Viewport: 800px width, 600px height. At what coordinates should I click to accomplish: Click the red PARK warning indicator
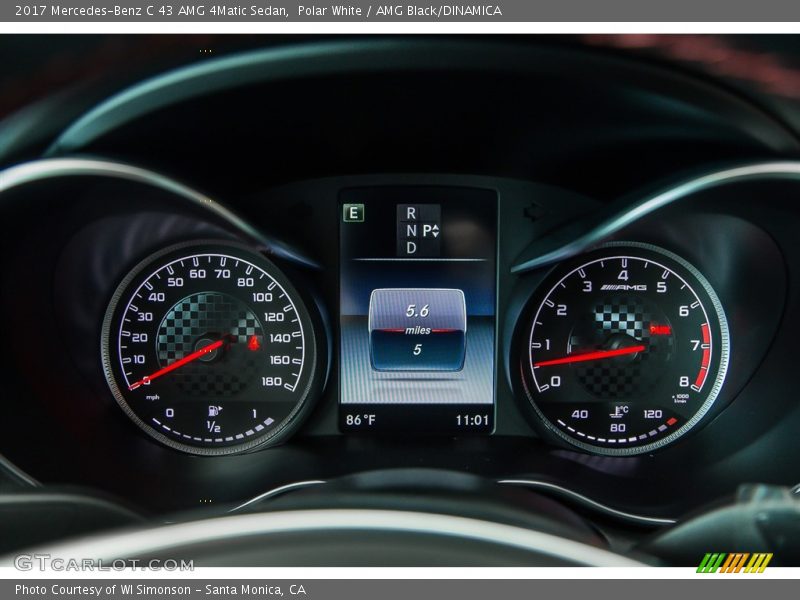tap(660, 330)
